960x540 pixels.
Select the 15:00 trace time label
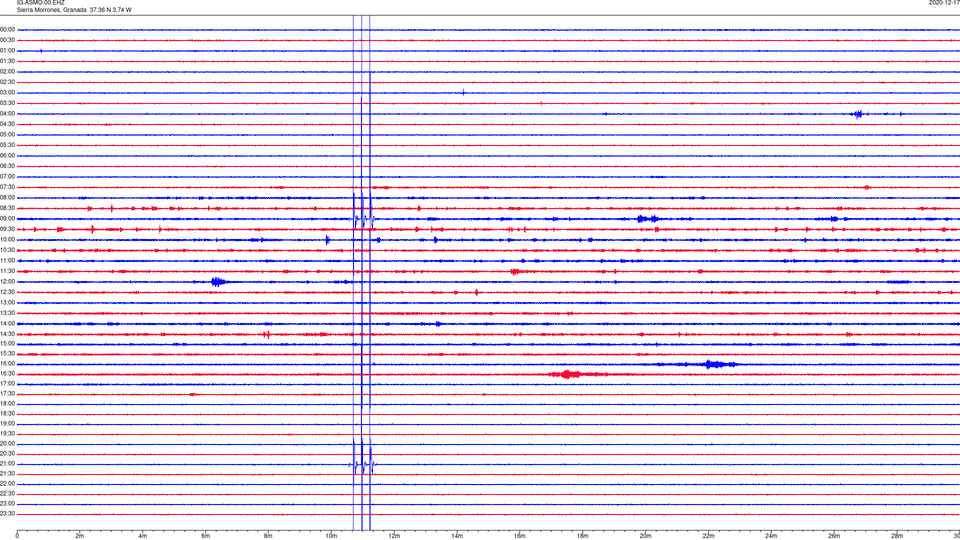7,343
